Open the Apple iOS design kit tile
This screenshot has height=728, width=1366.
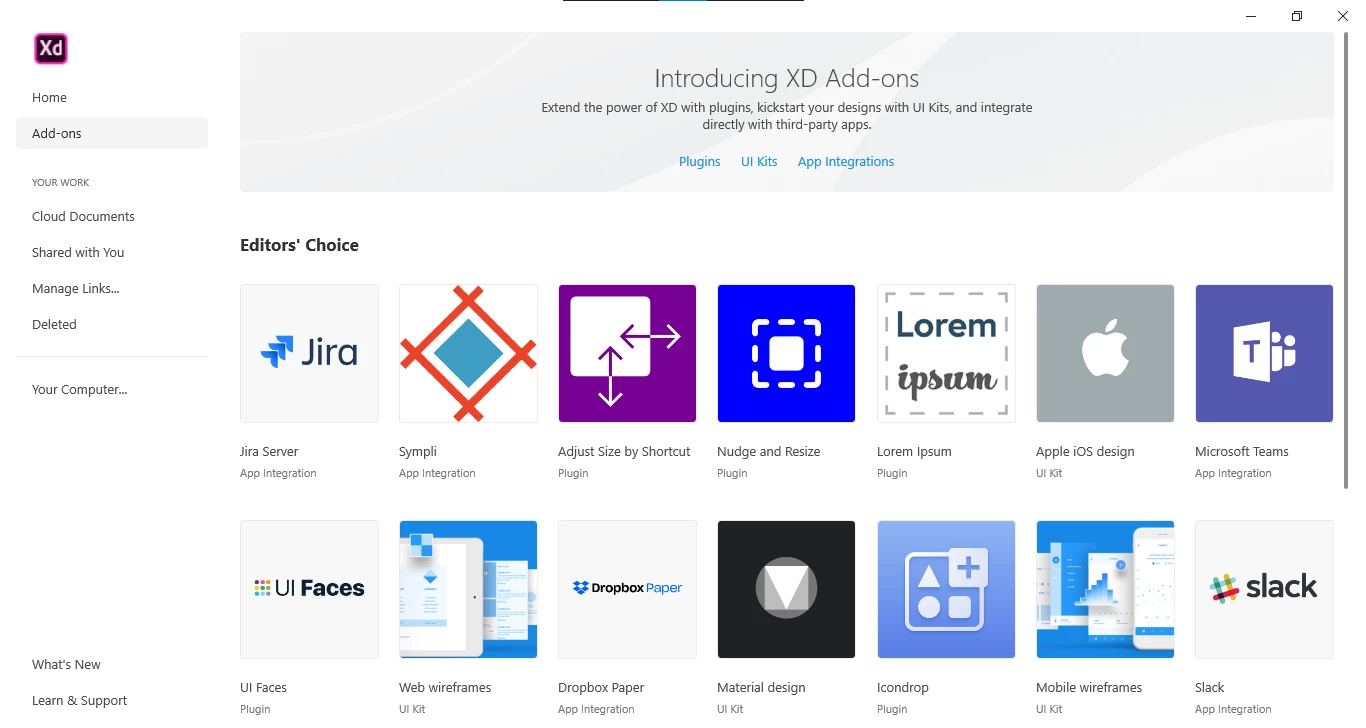click(x=1105, y=353)
